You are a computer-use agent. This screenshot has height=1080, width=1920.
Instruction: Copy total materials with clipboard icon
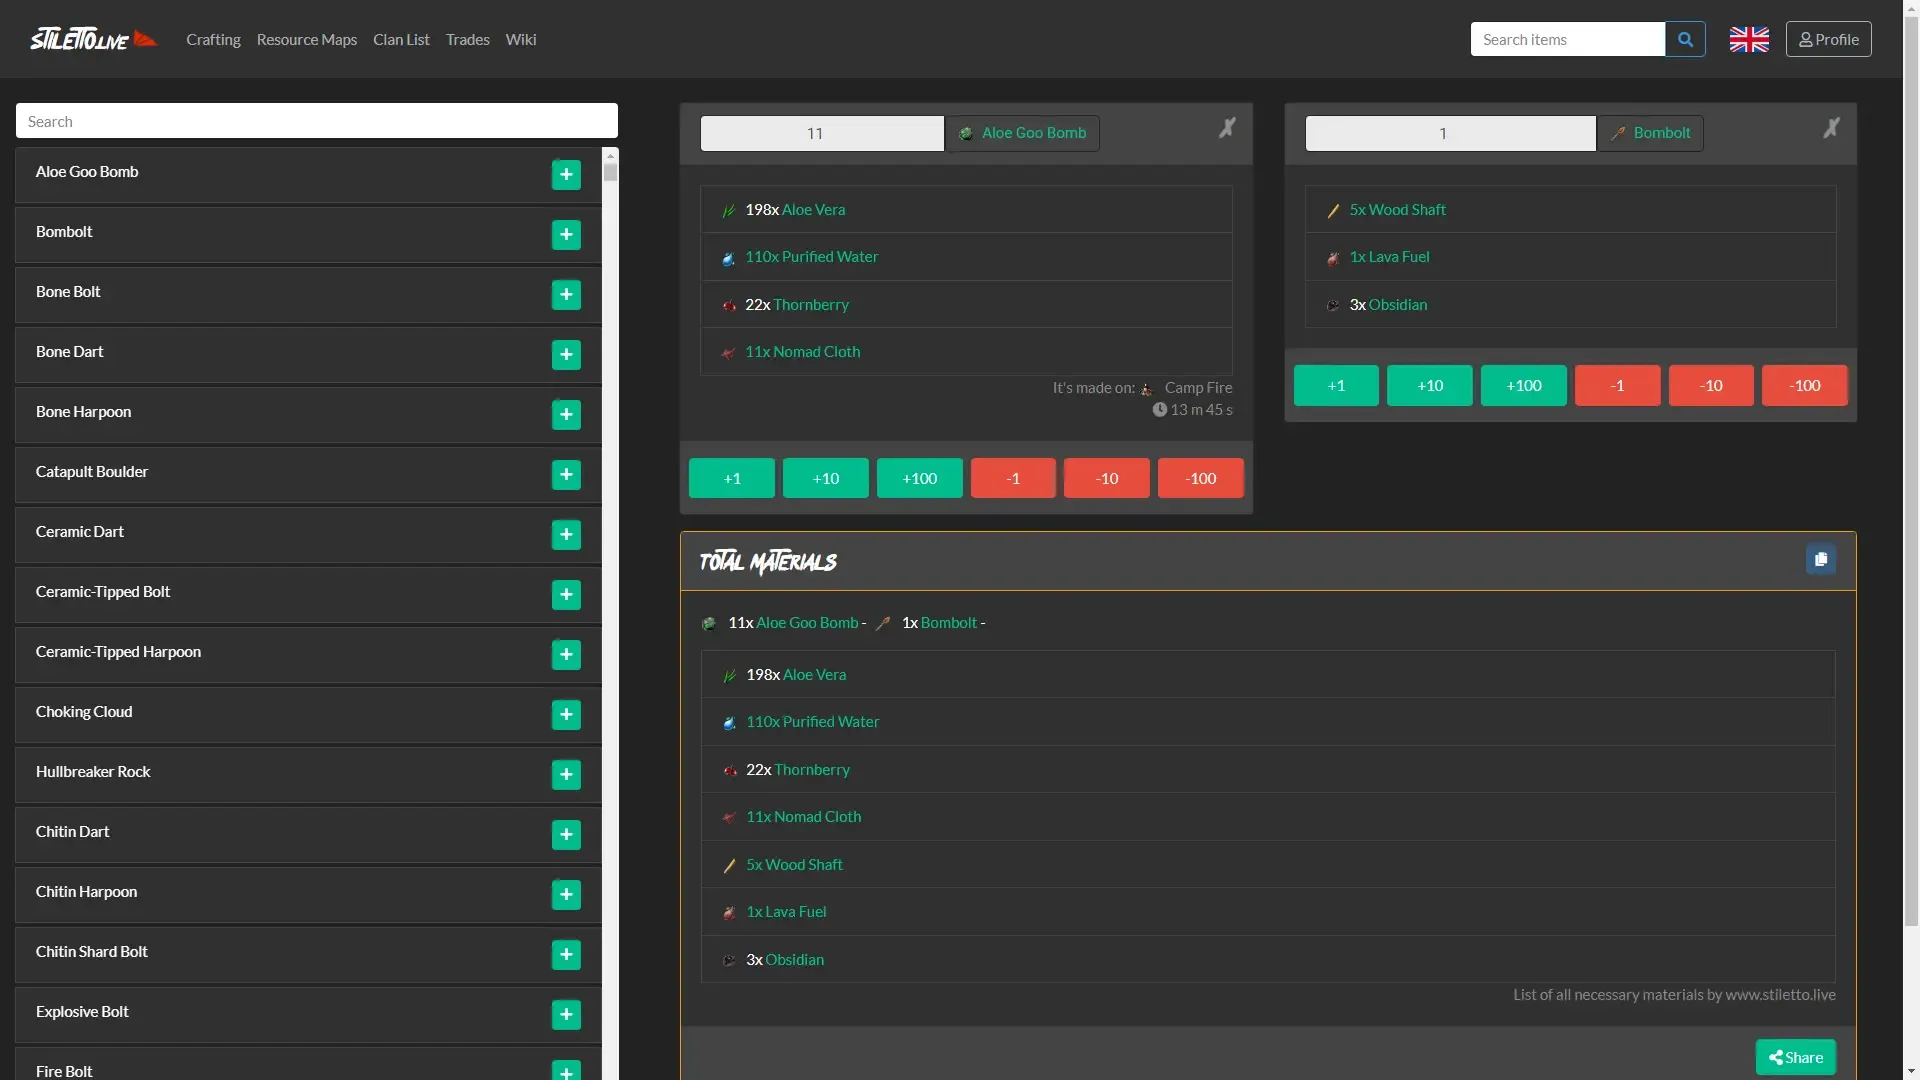coord(1821,559)
